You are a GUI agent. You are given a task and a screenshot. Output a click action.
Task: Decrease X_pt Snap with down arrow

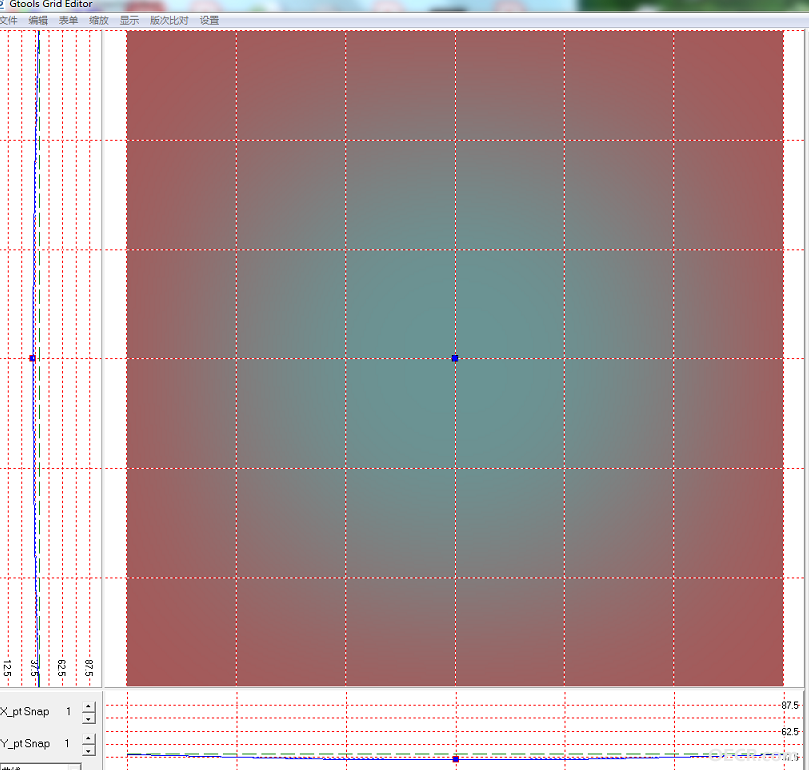[x=89, y=718]
